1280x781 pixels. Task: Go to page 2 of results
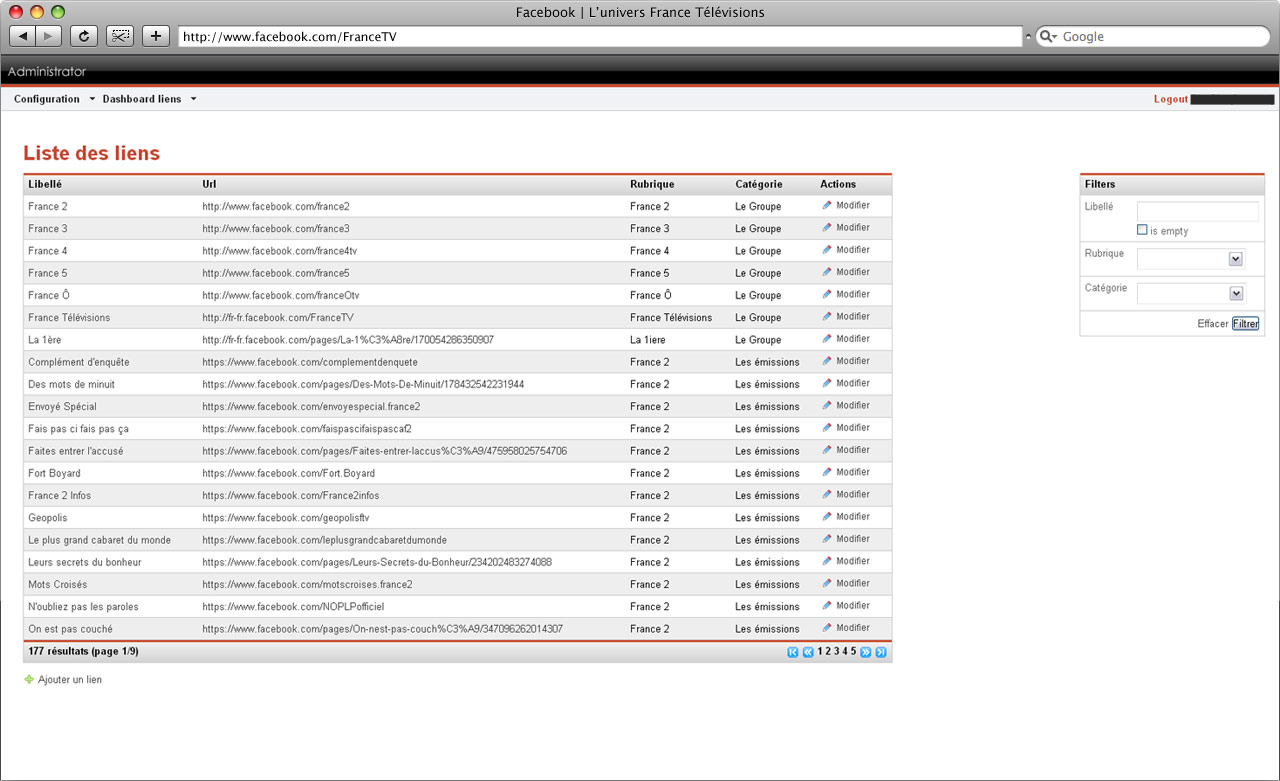(829, 651)
